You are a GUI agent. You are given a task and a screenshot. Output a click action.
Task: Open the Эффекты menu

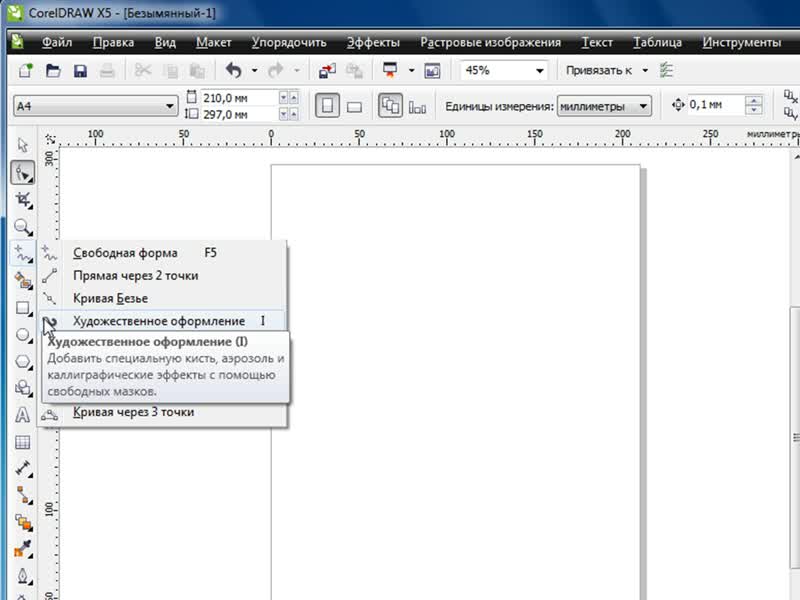[x=373, y=42]
